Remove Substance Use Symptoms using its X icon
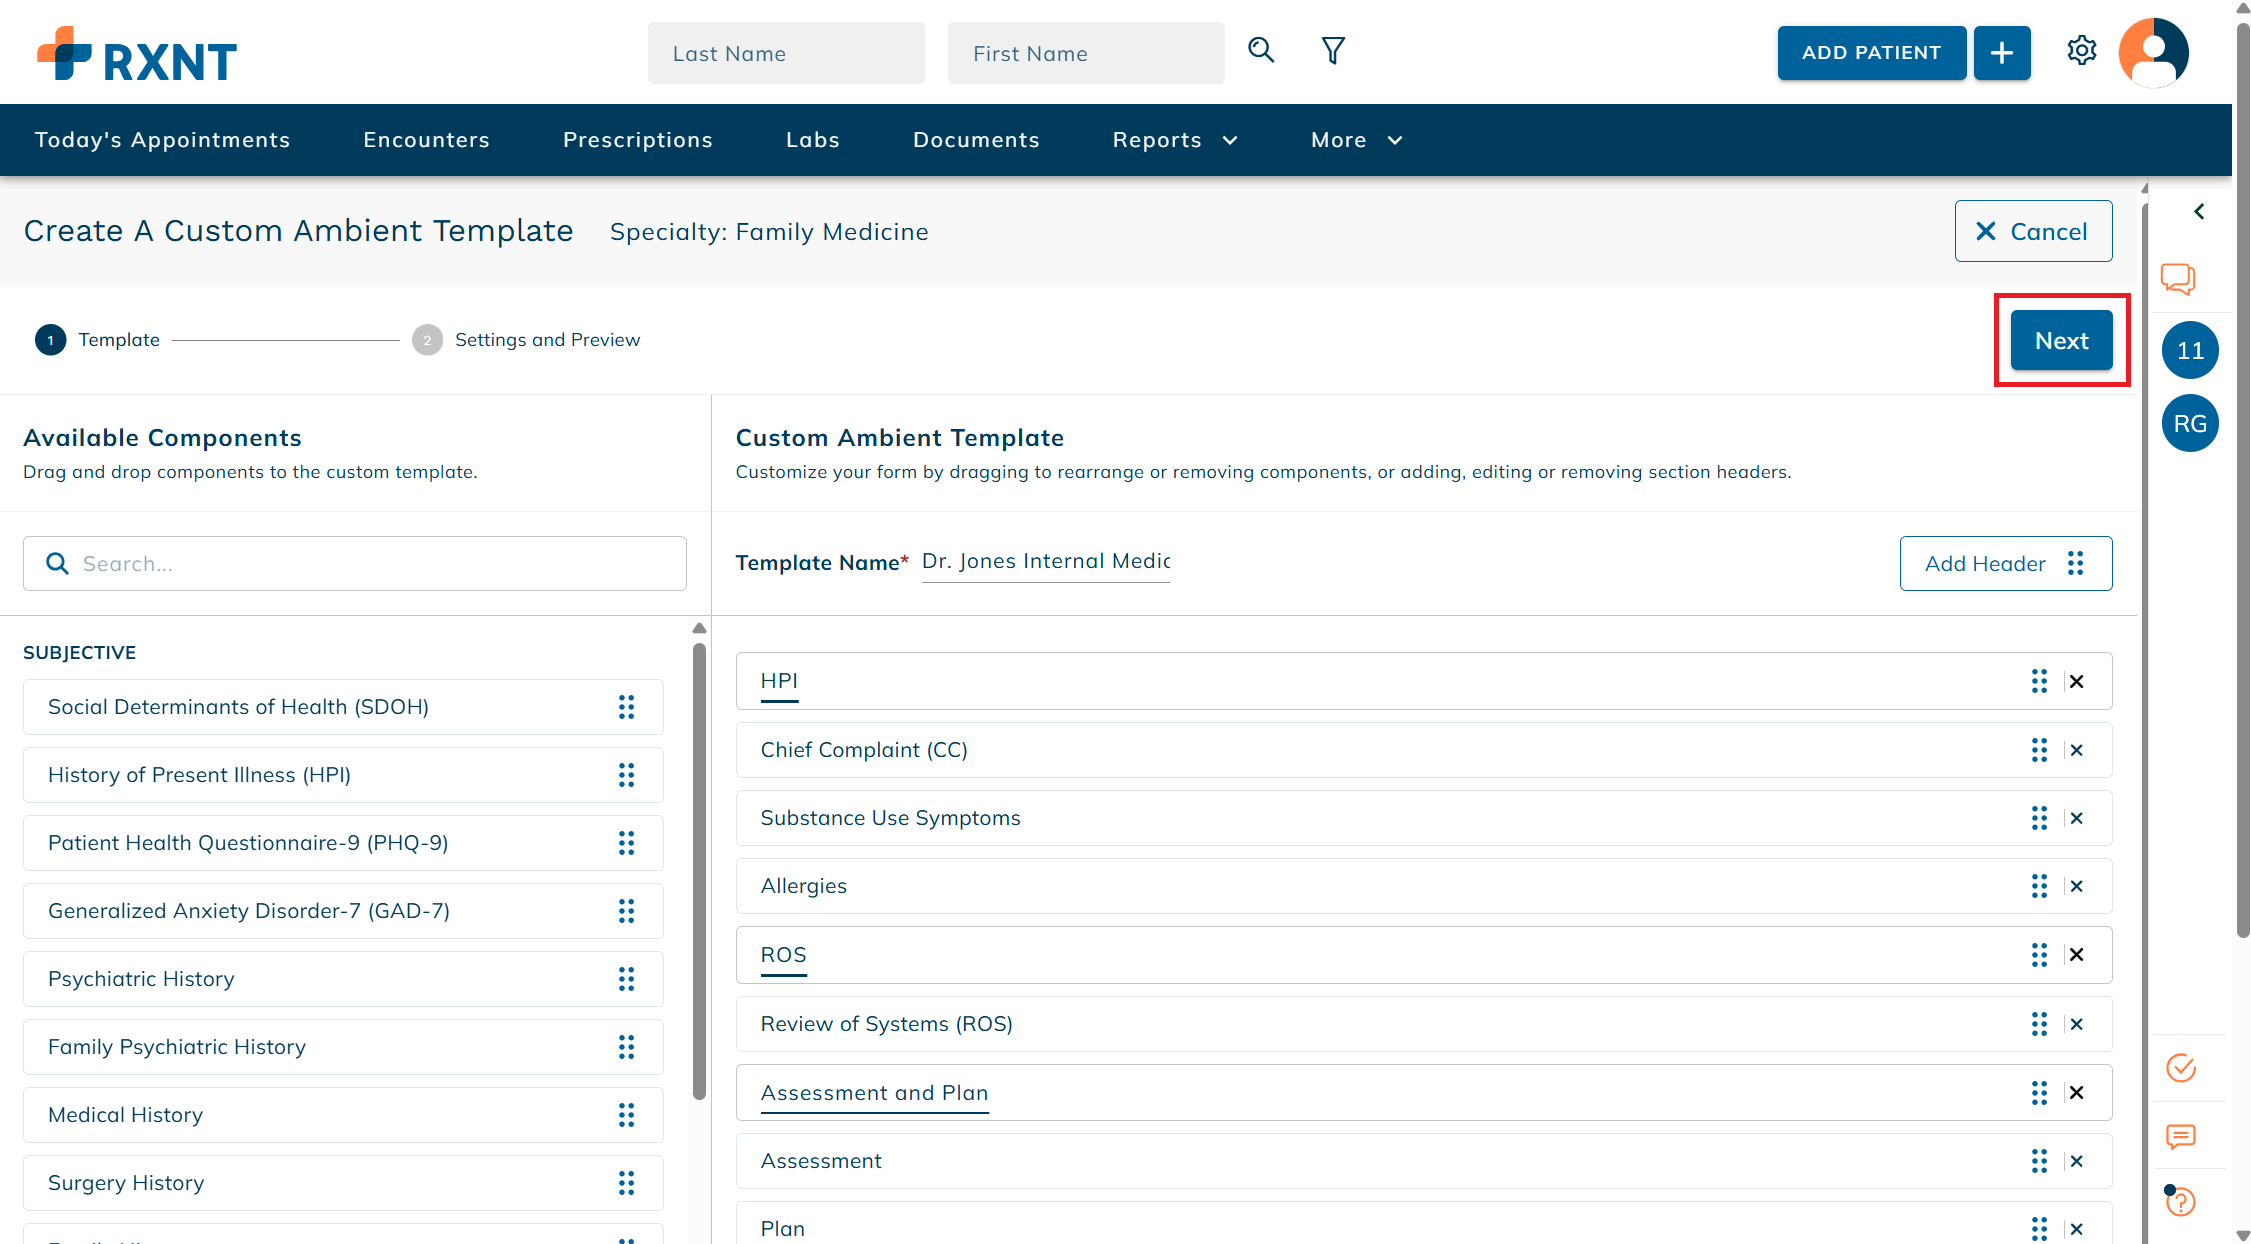2251x1244 pixels. pyautogui.click(x=2076, y=818)
